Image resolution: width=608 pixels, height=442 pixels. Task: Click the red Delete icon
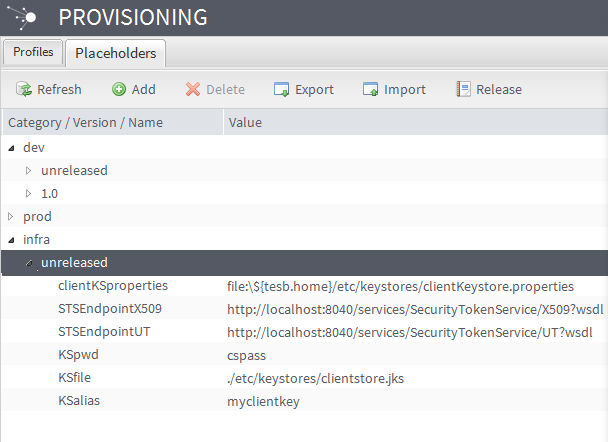(x=193, y=90)
